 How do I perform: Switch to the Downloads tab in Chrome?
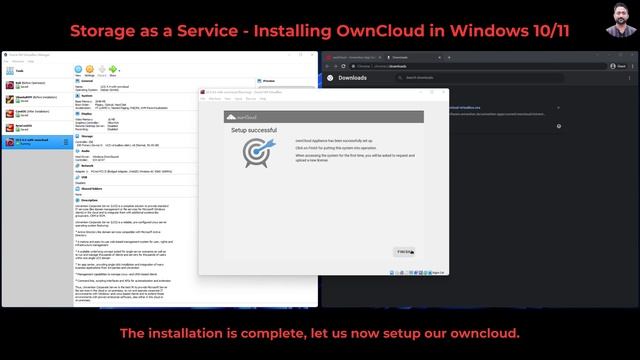[x=413, y=58]
